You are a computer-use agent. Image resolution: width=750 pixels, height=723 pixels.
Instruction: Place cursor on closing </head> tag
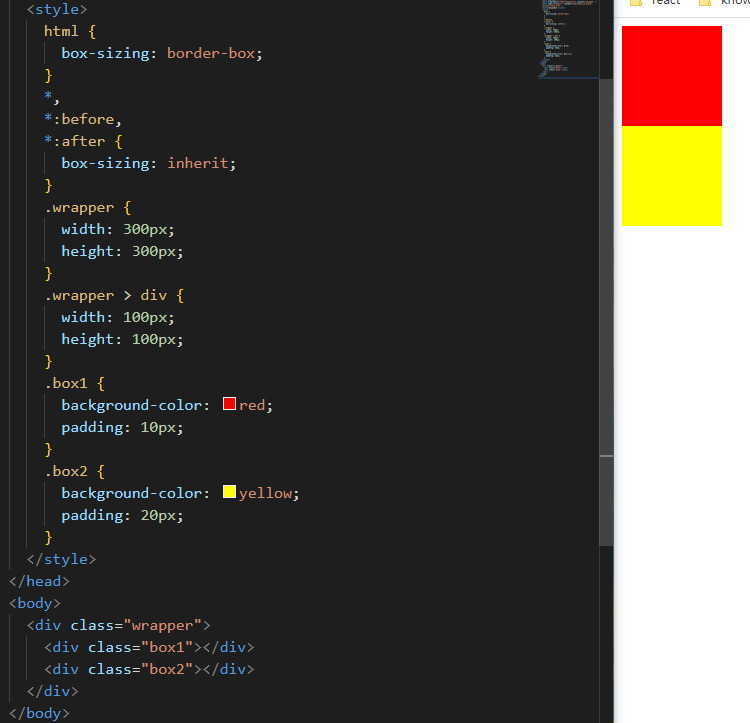[x=39, y=581]
